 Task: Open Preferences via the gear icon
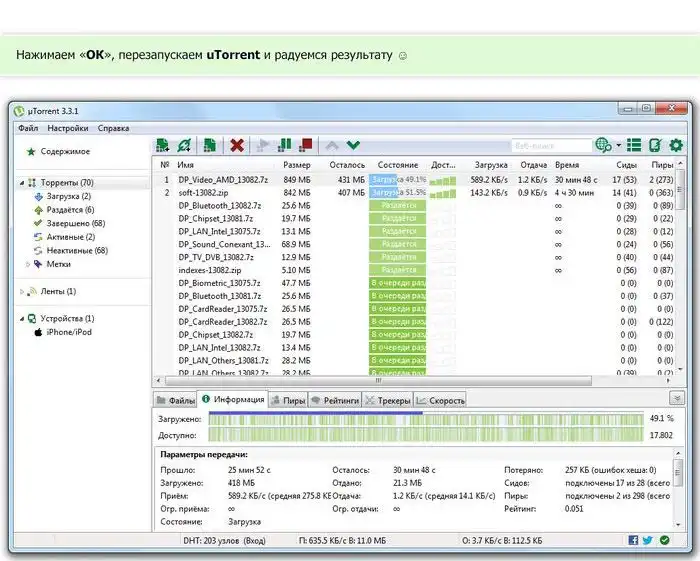coord(676,146)
